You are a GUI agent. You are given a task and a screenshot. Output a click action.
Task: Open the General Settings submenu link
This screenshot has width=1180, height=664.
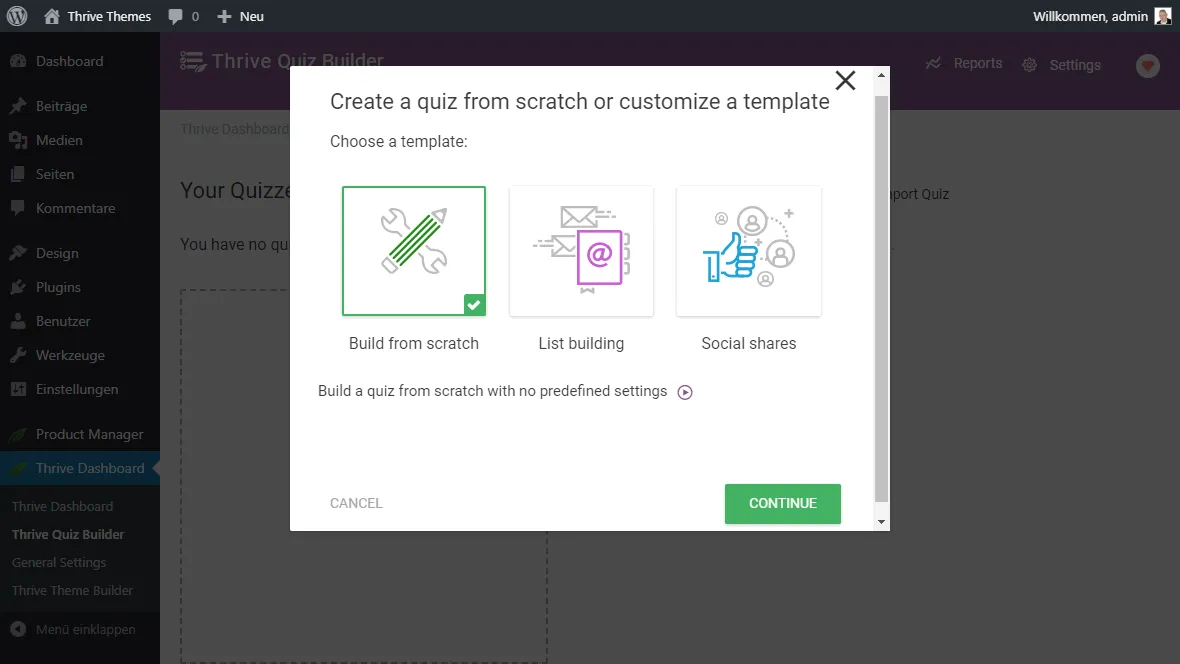(x=59, y=562)
